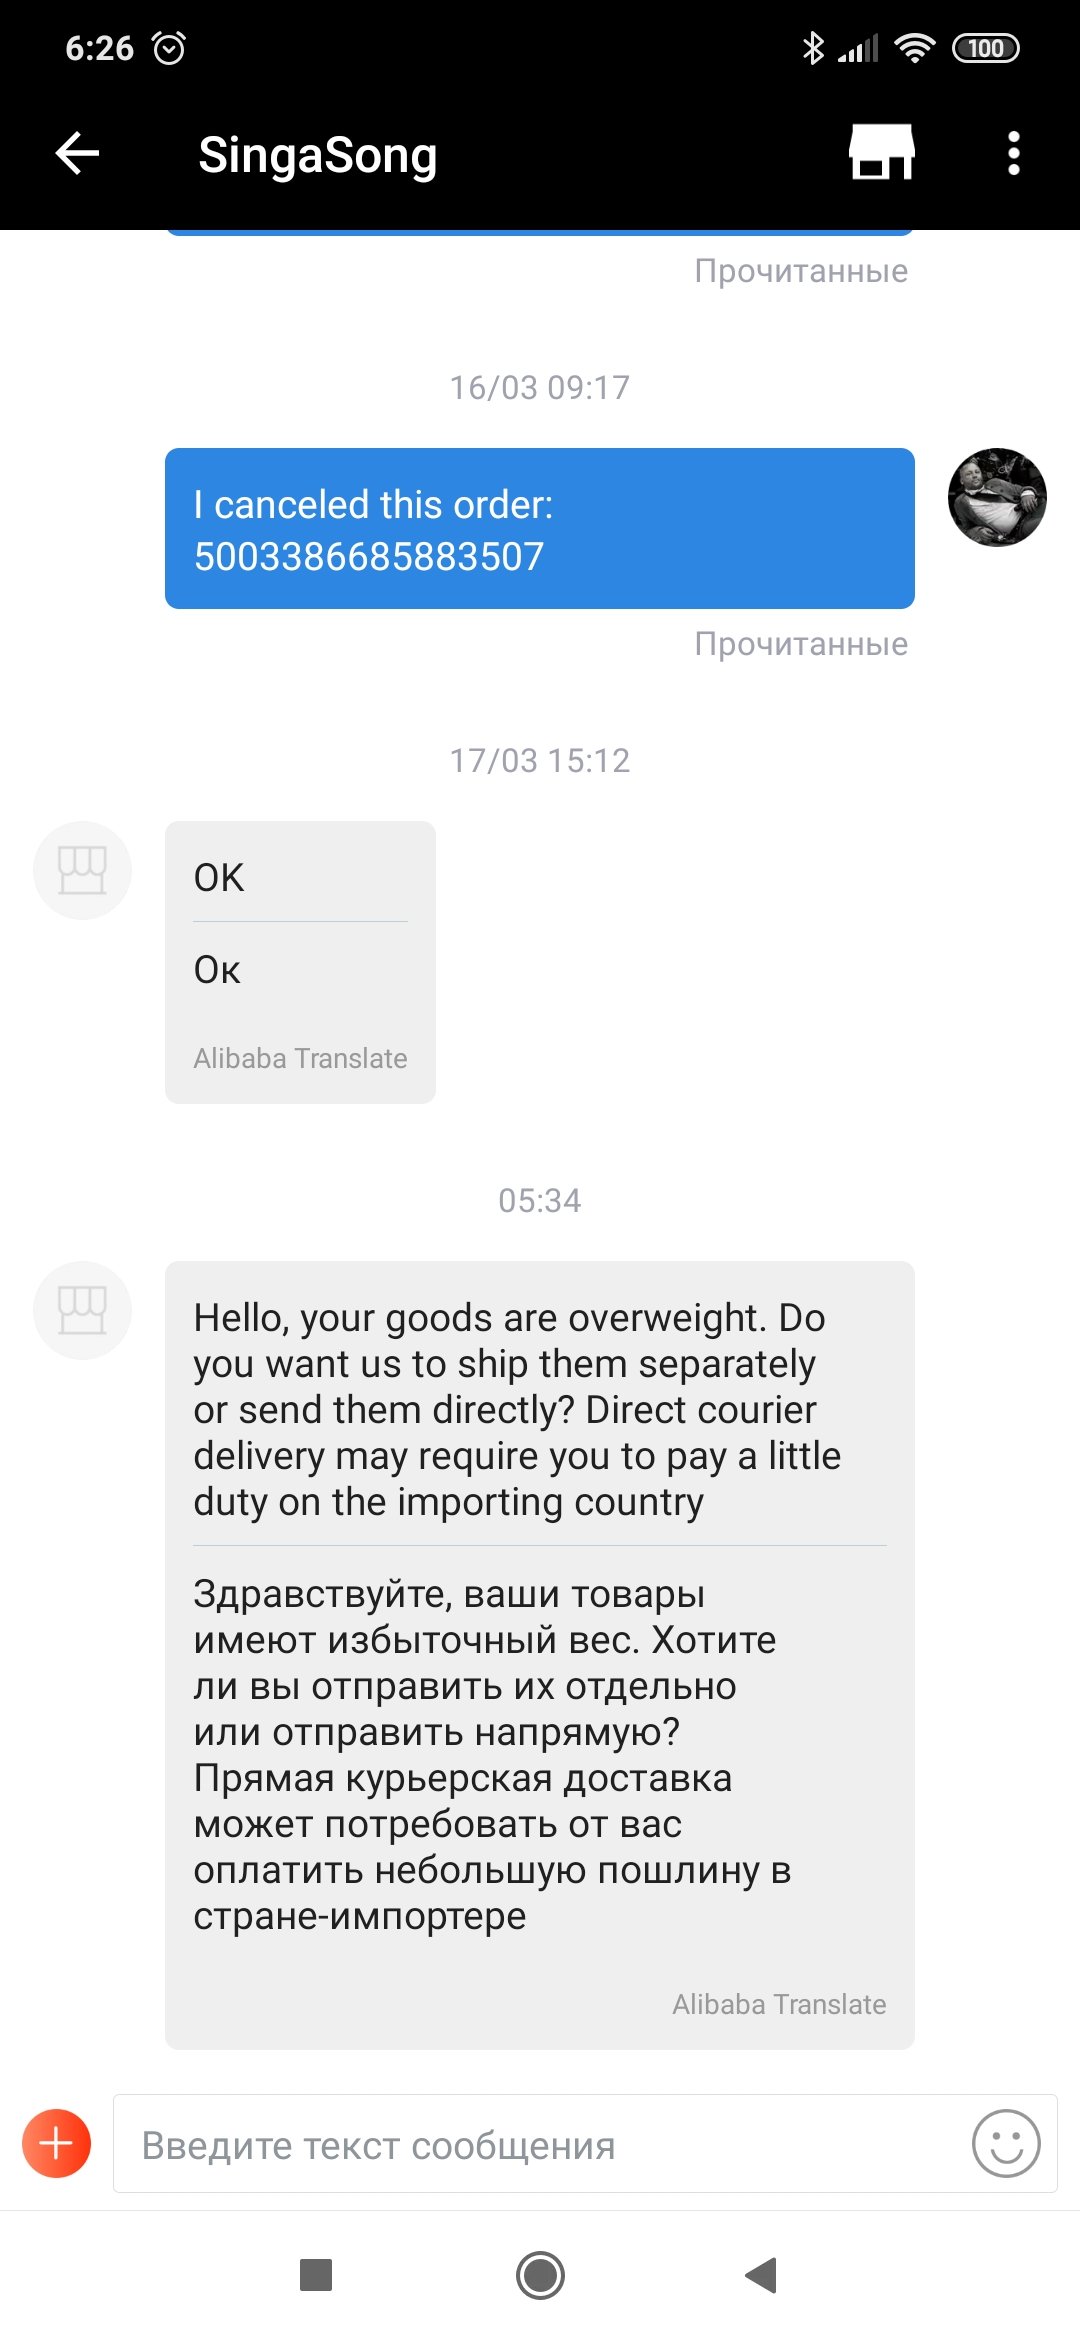Tap Alibaba Translate label under OK message

[300, 1058]
